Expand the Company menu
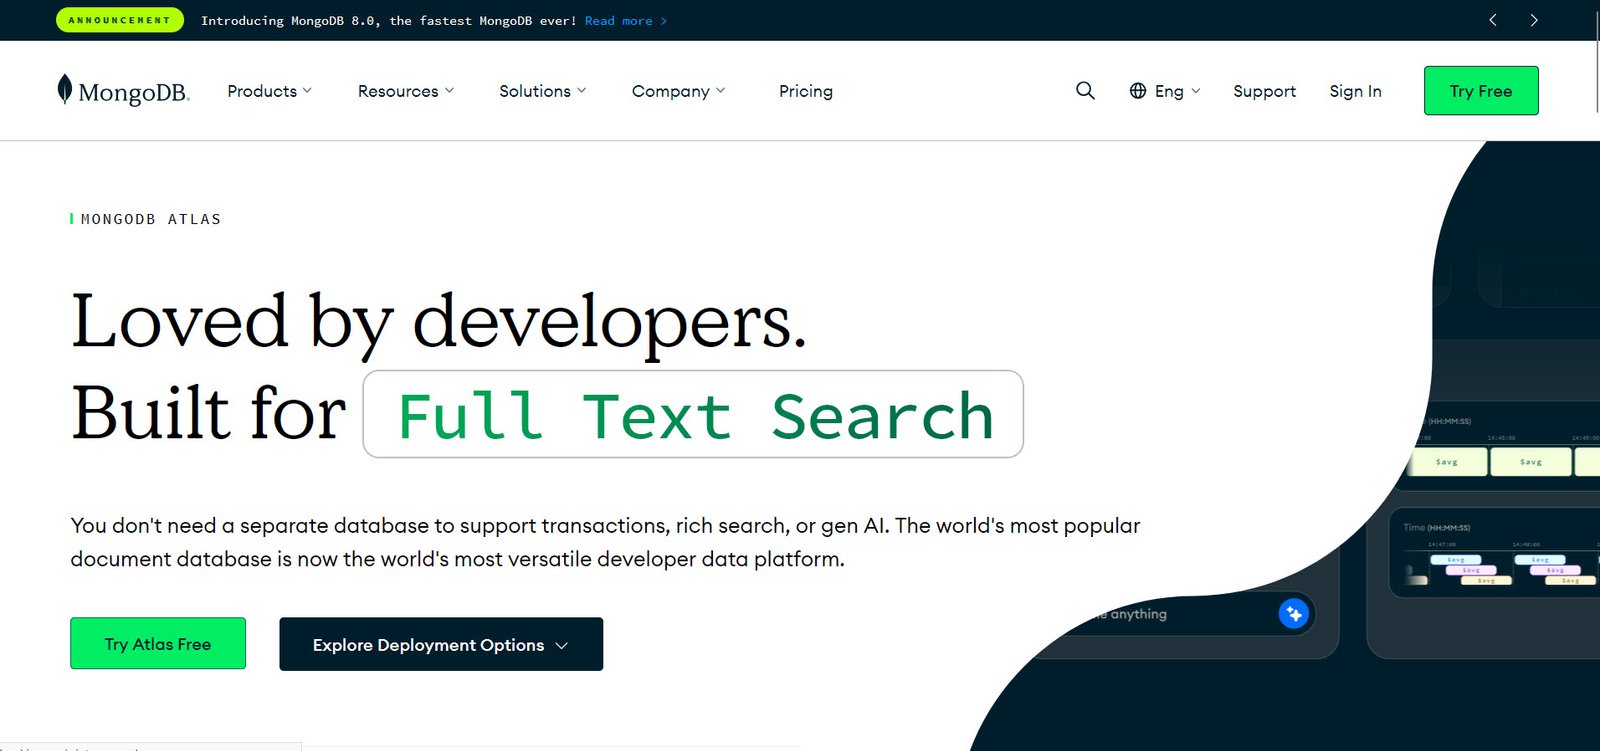Viewport: 1600px width, 751px height. (679, 91)
